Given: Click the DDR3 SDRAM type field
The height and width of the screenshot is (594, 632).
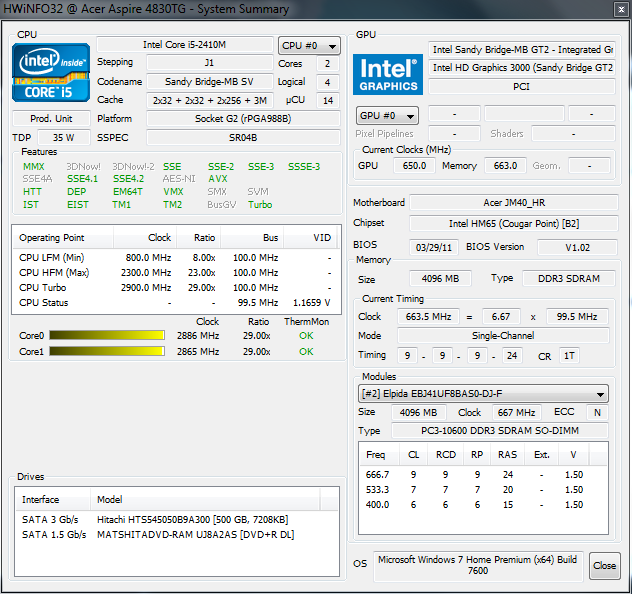Looking at the screenshot, I should (x=569, y=278).
